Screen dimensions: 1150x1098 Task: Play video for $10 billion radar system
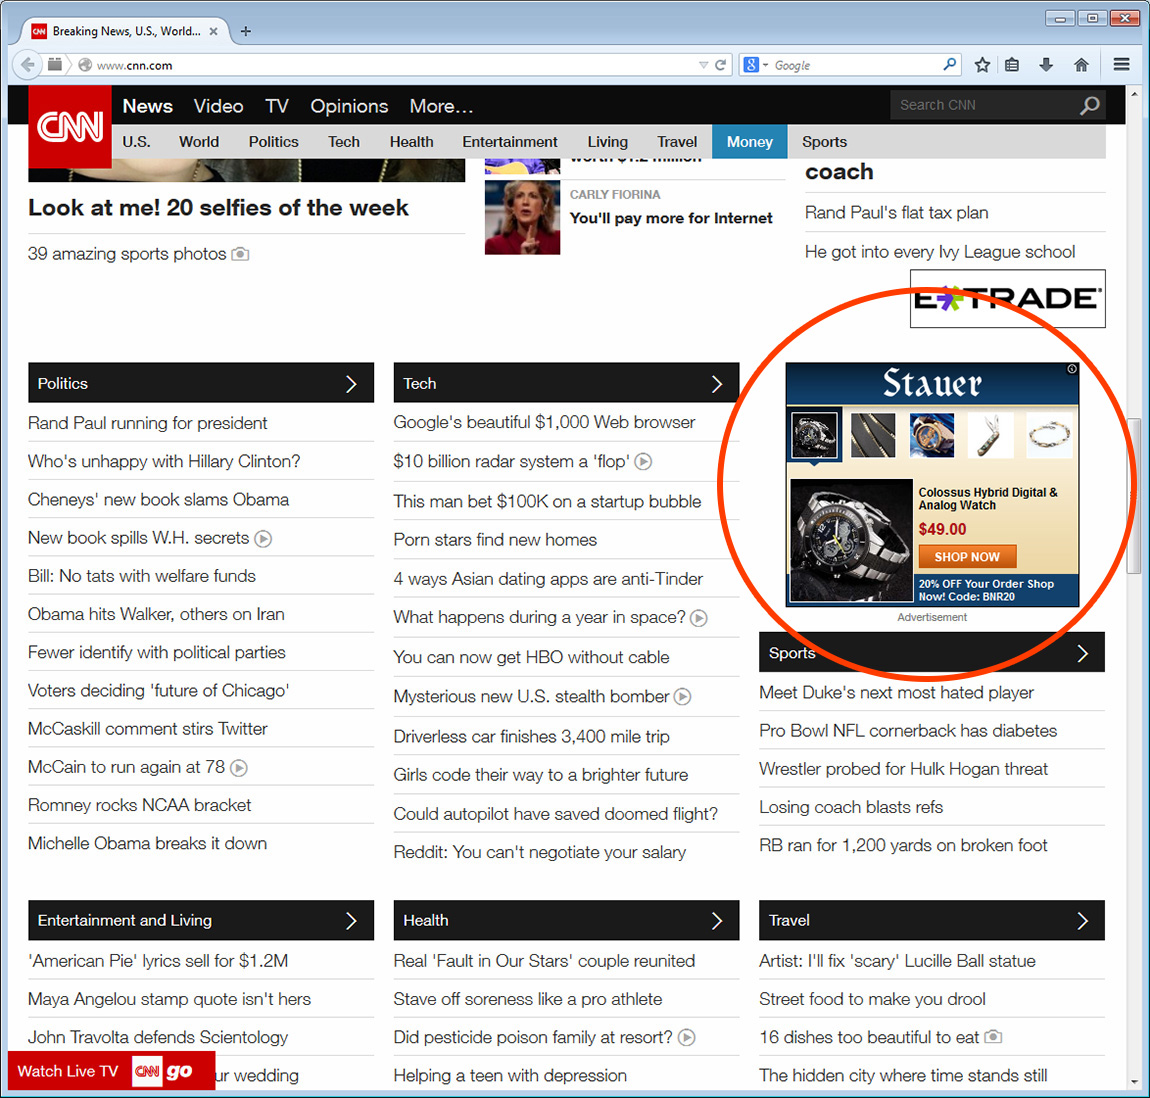point(643,462)
